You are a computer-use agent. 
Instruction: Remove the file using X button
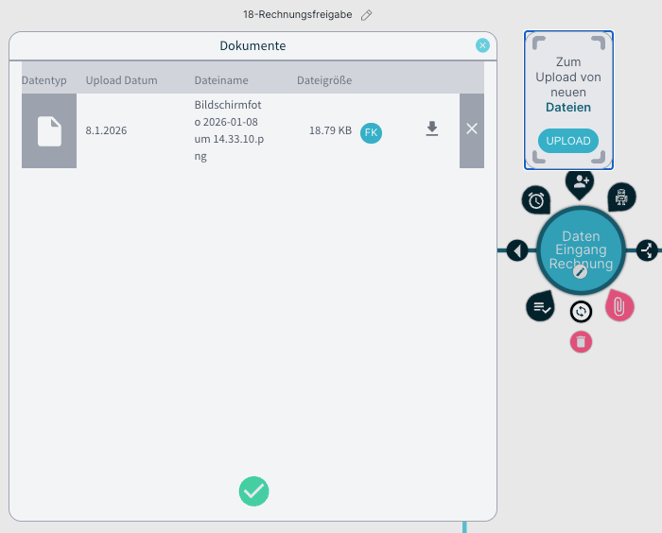pyautogui.click(x=472, y=129)
